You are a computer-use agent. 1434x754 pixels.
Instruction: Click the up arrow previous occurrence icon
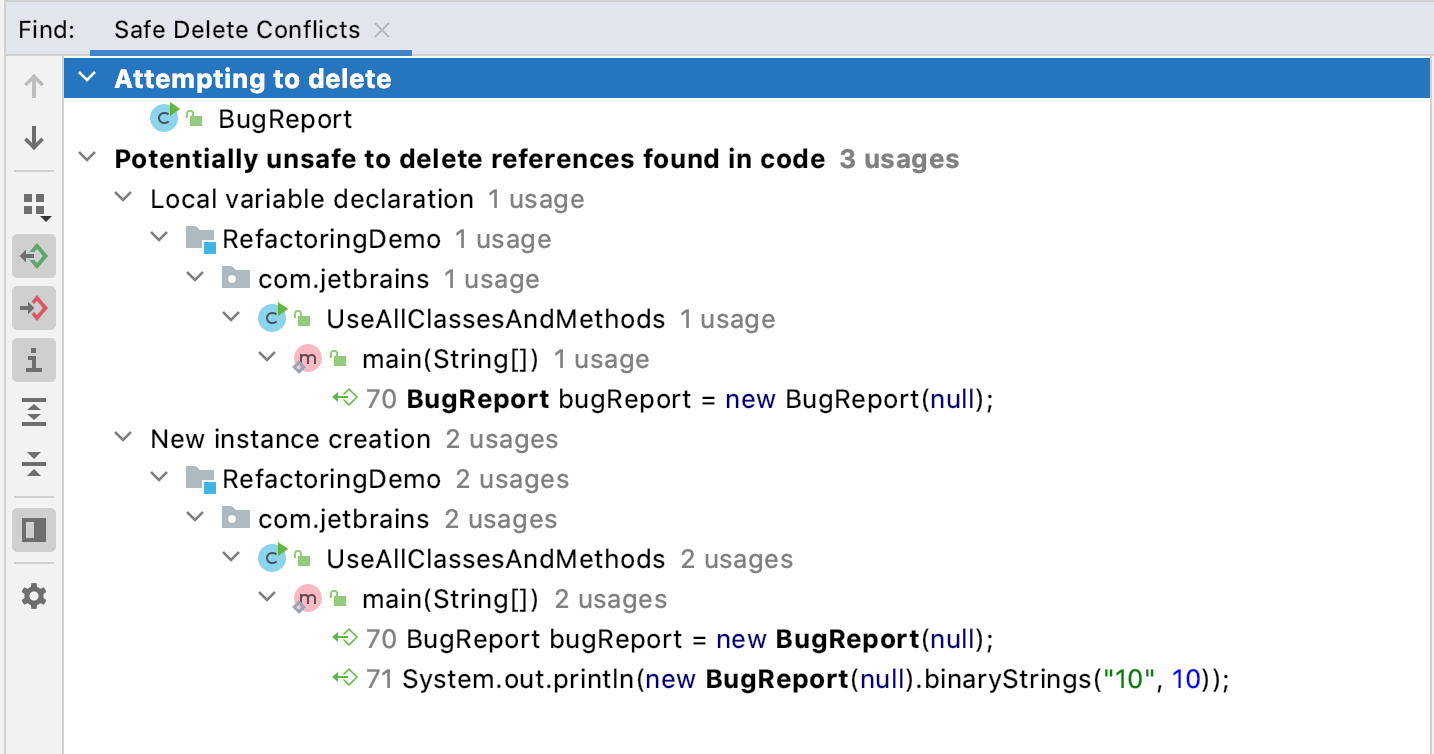tap(34, 87)
